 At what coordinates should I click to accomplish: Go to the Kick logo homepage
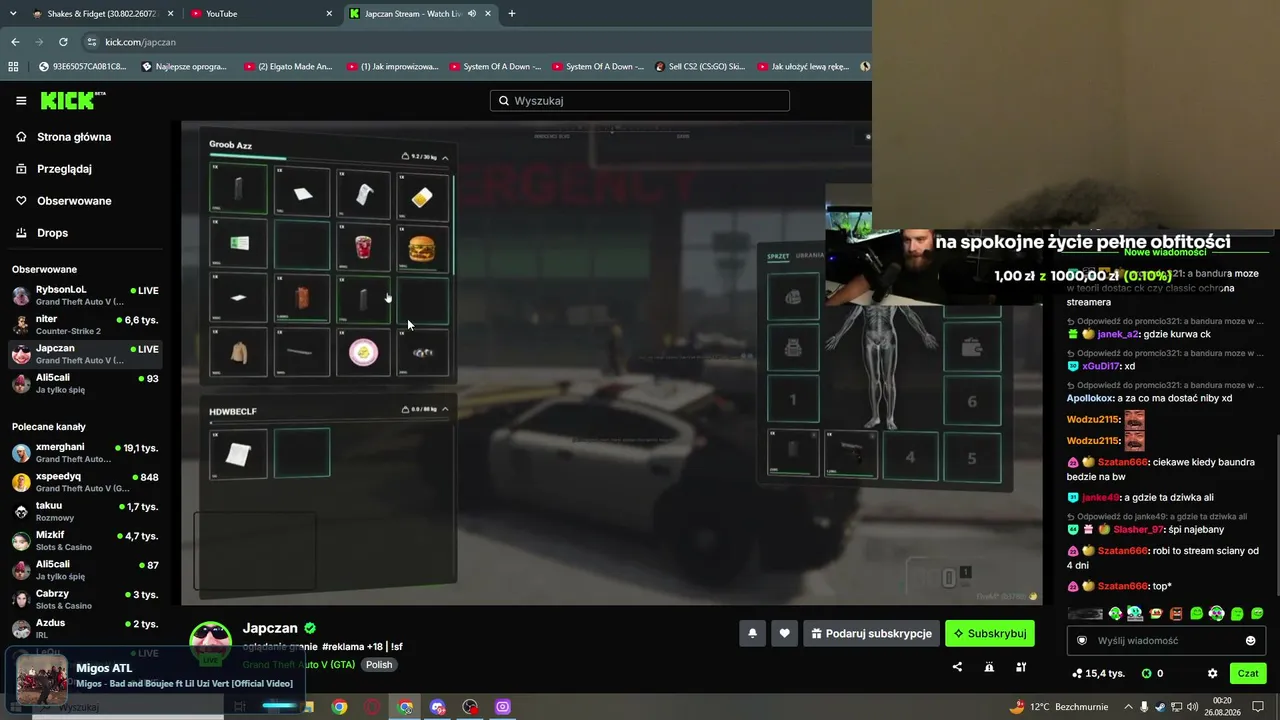tap(72, 101)
